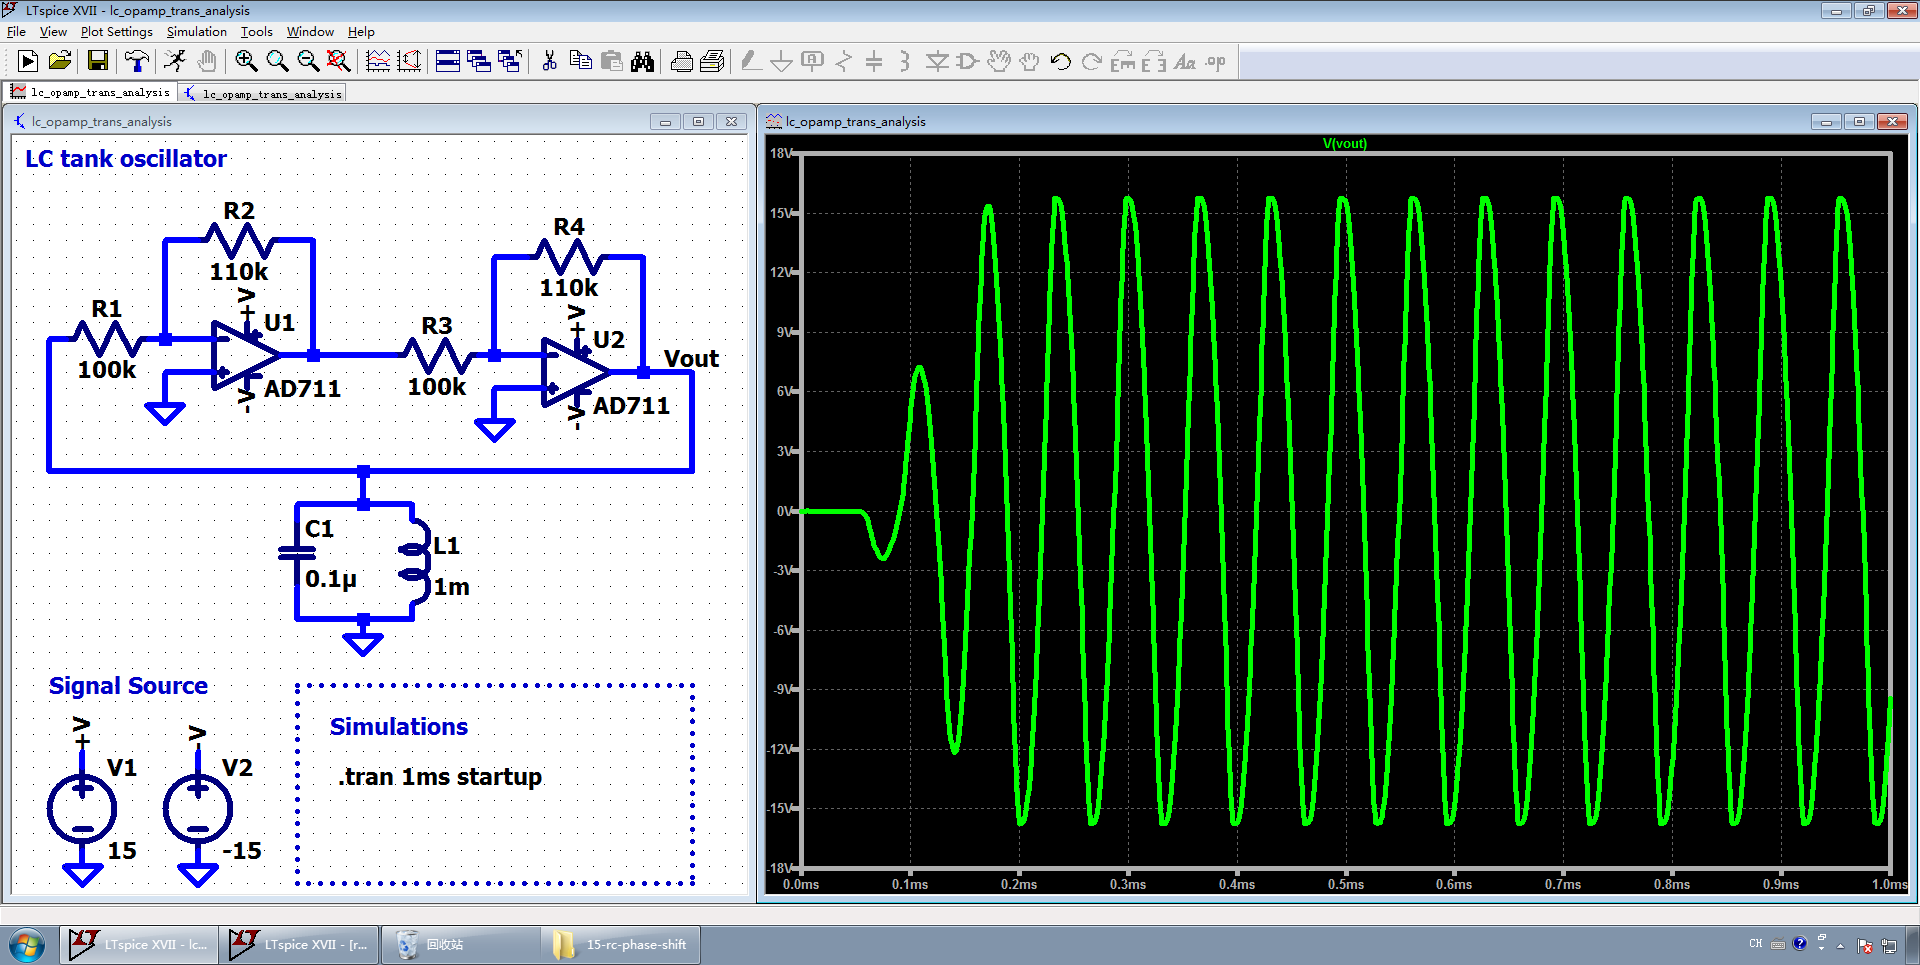1920x965 pixels.
Task: Open the Simulation menu
Action: tap(196, 32)
